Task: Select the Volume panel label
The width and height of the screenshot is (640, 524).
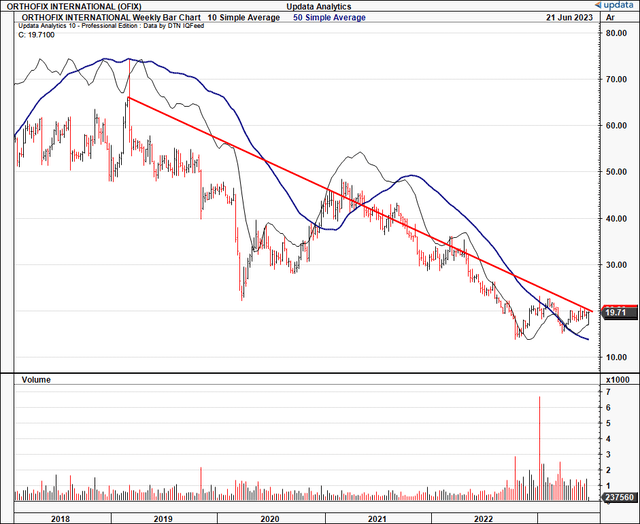Action: (x=35, y=380)
